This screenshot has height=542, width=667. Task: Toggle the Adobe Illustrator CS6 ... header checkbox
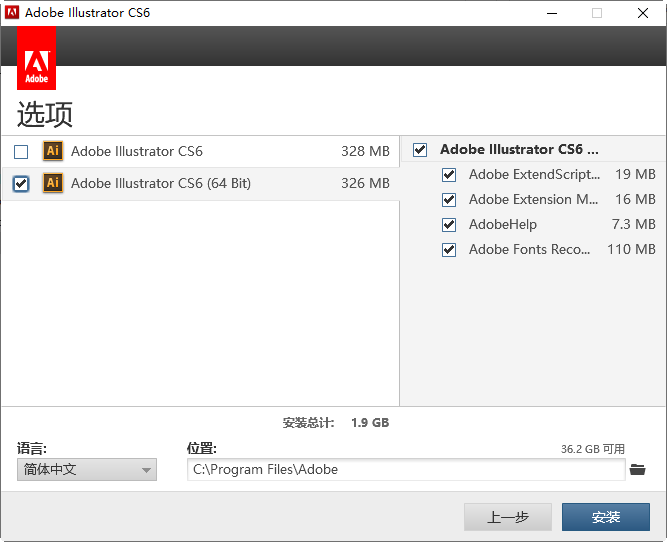420,150
